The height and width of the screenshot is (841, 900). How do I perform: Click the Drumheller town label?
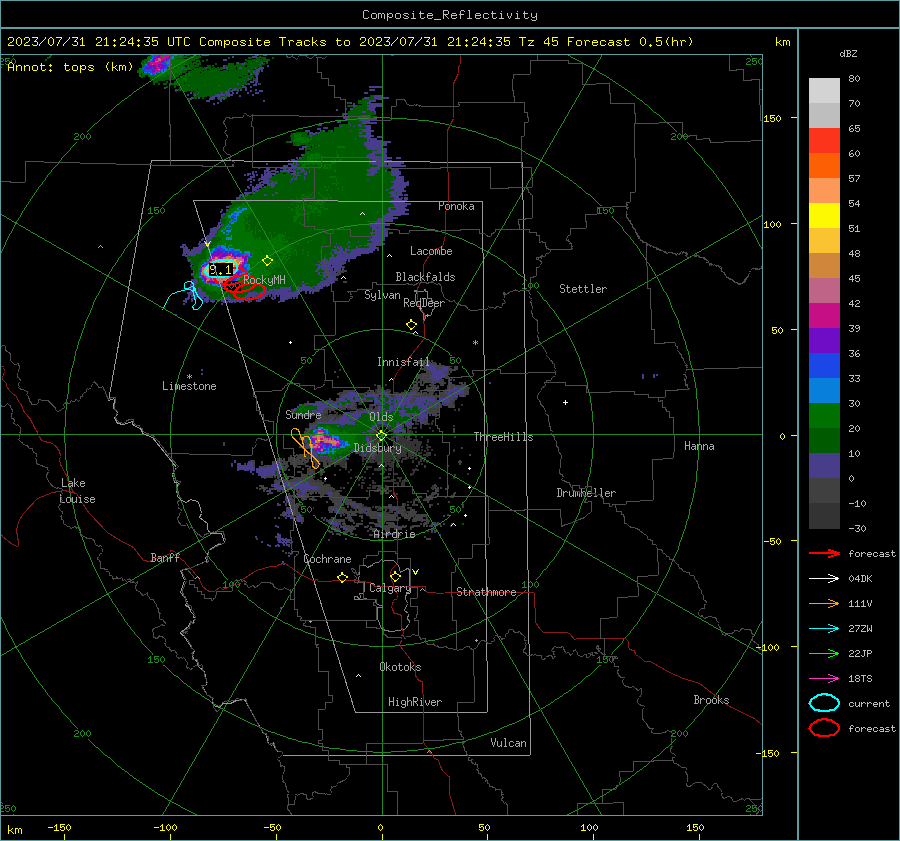pos(586,493)
